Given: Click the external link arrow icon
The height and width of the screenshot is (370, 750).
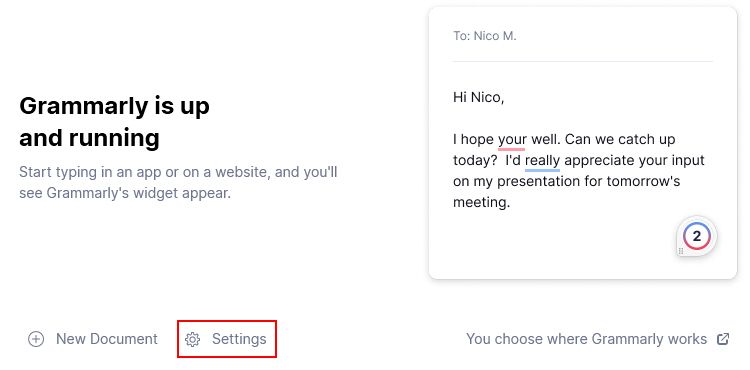Looking at the screenshot, I should pos(723,339).
